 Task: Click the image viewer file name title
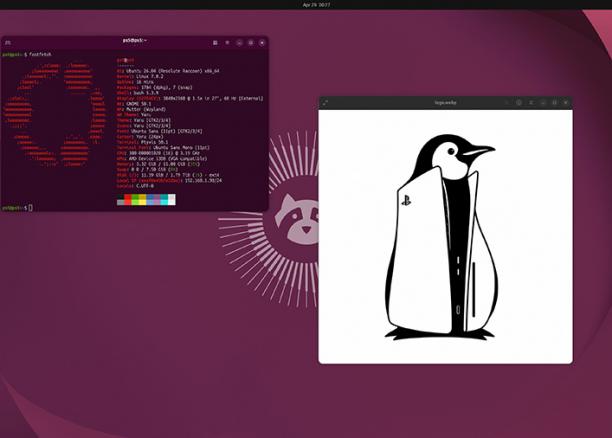point(445,102)
